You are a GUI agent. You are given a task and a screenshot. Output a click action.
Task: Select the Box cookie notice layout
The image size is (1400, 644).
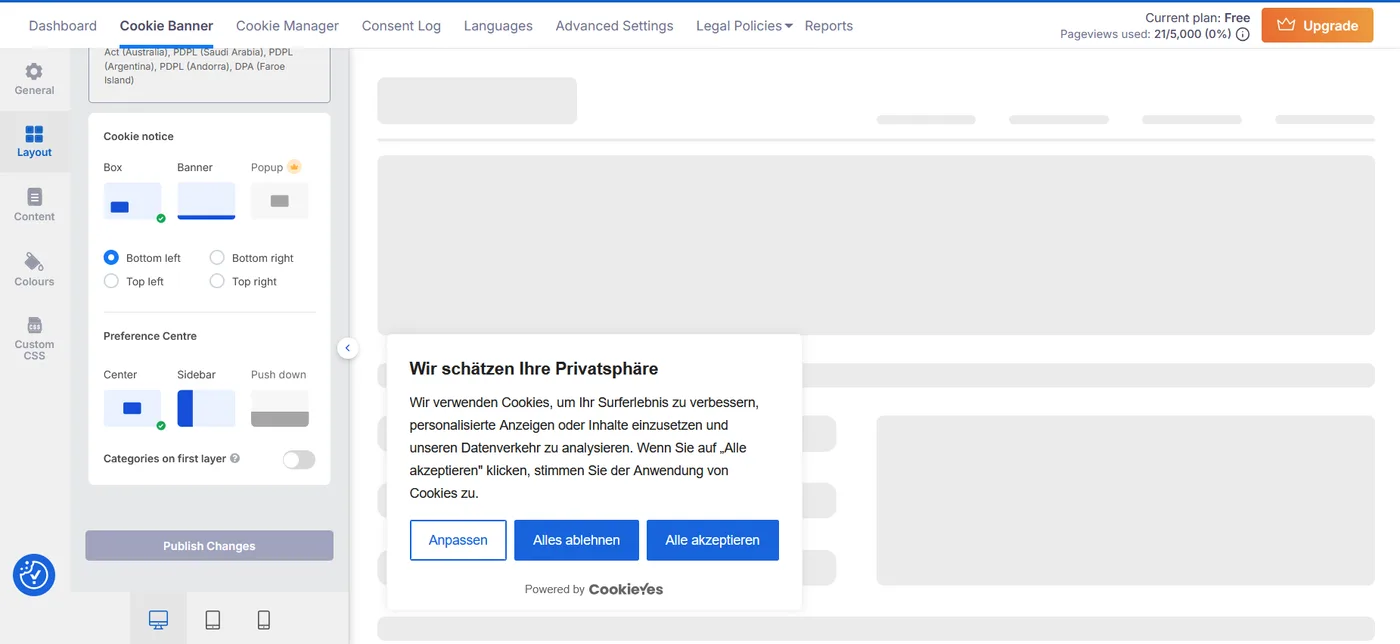[x=132, y=201]
